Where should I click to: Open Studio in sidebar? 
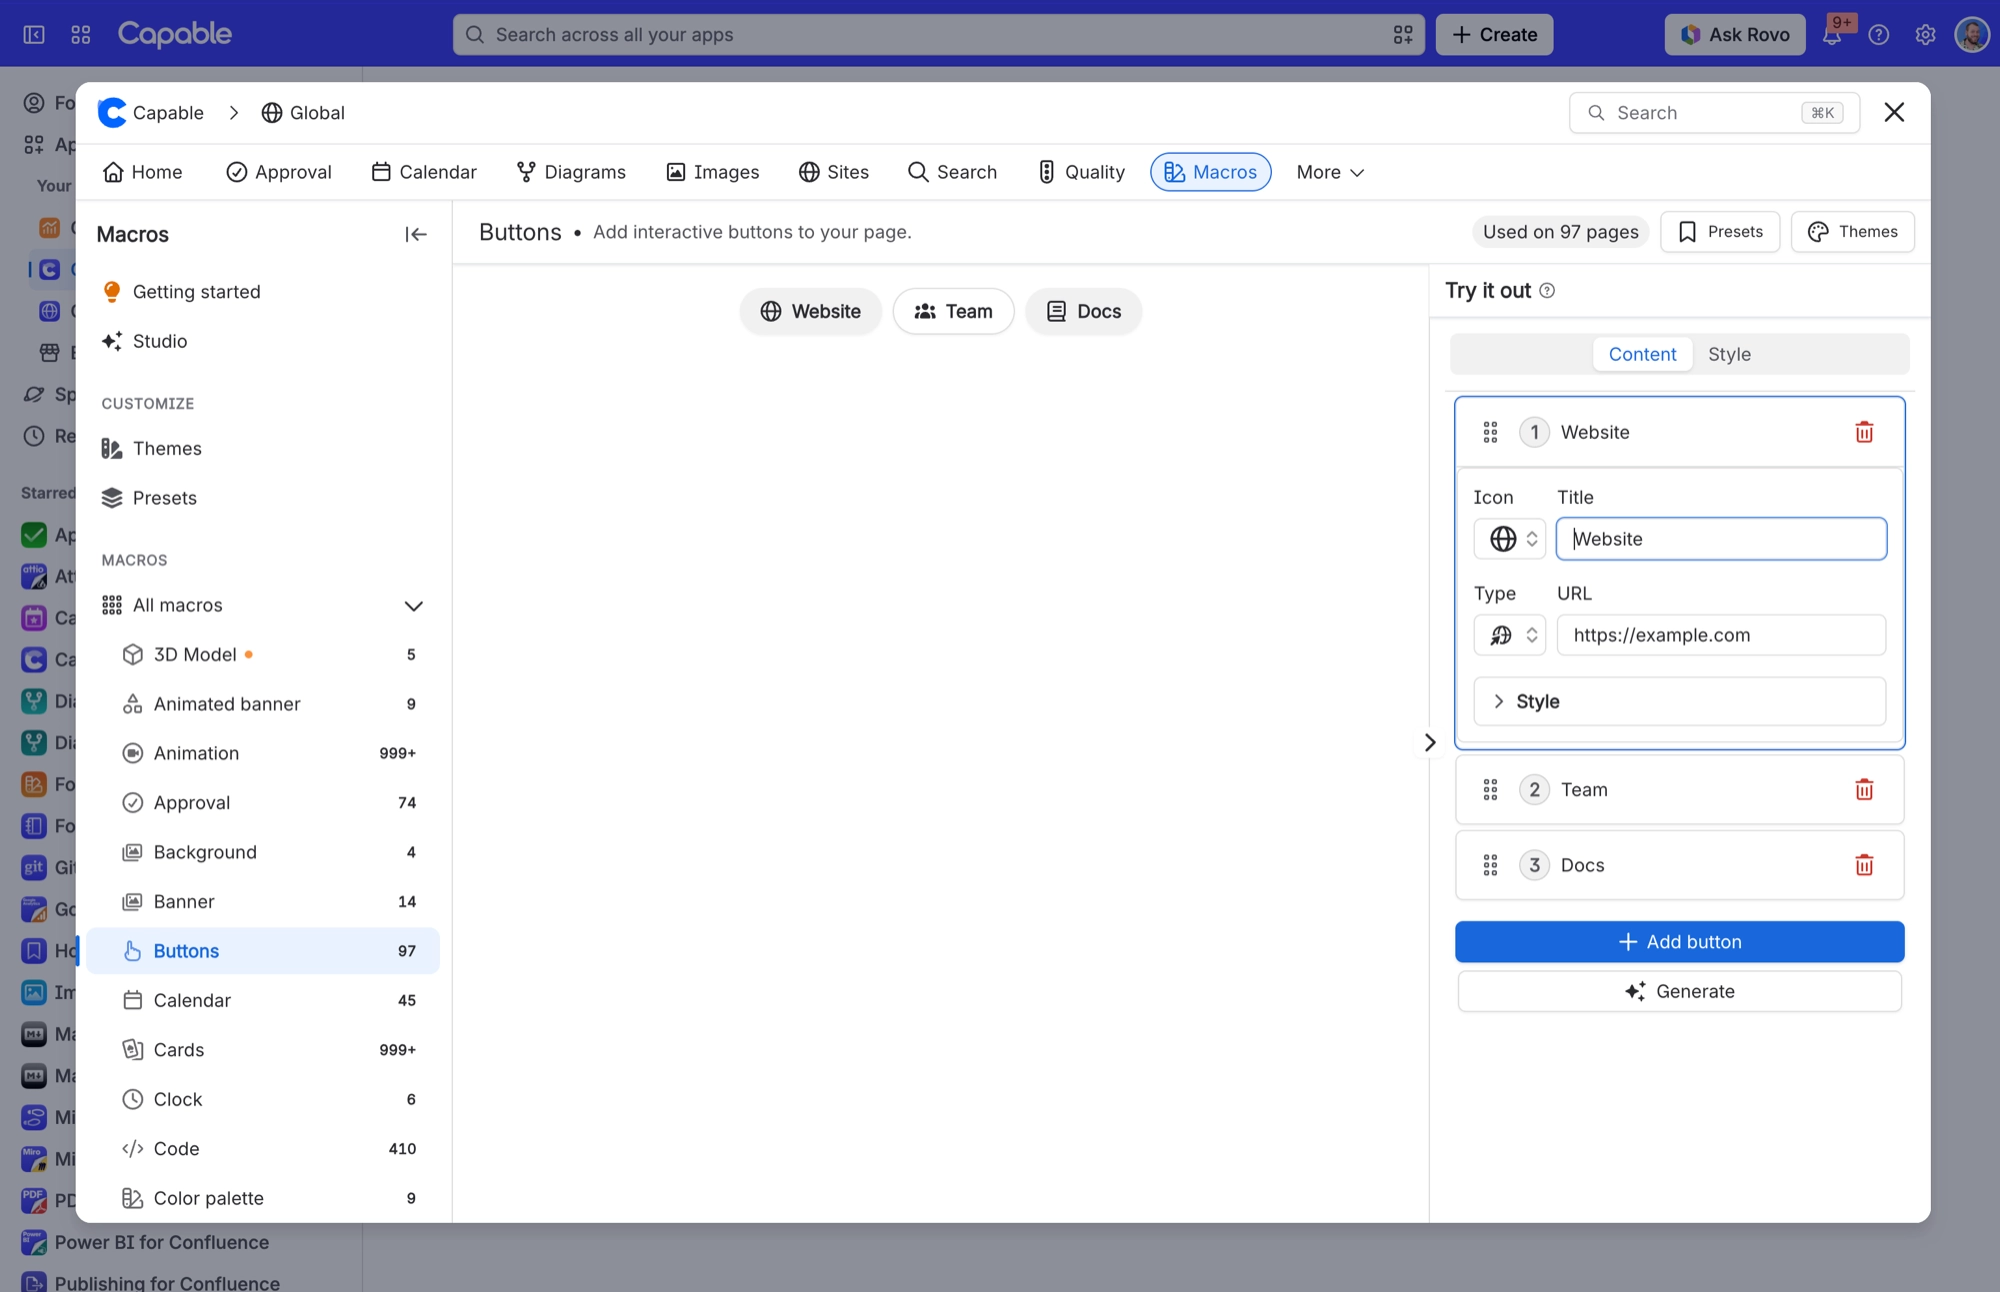pyautogui.click(x=263, y=341)
